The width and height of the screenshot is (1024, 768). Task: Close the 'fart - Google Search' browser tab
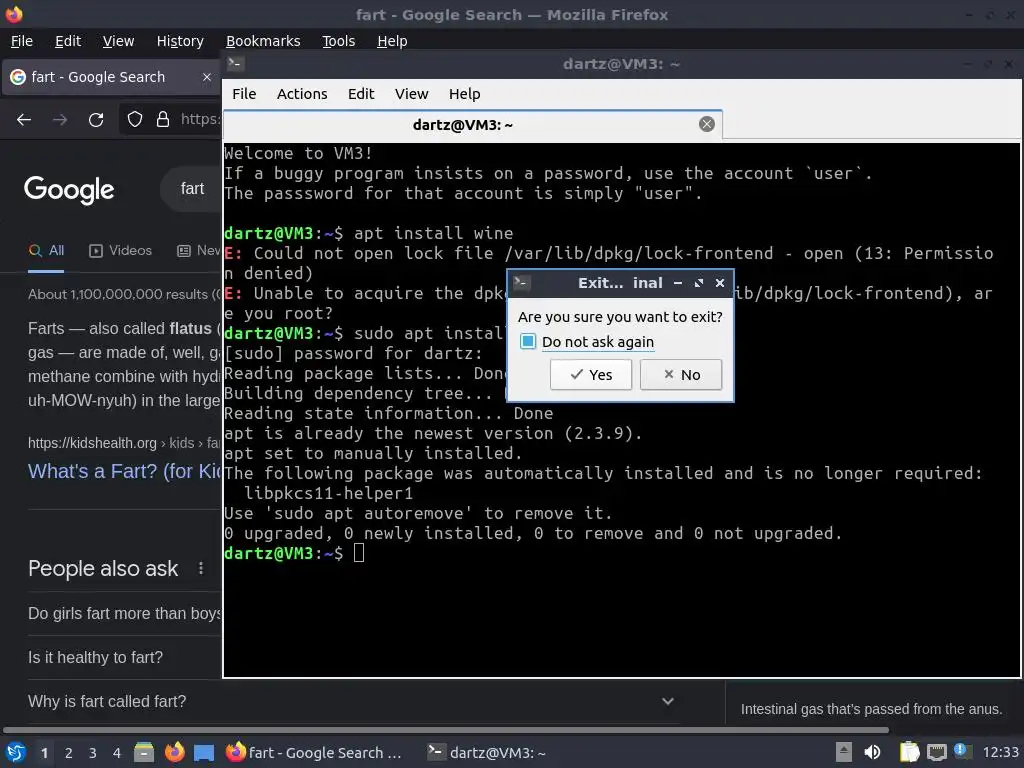point(206,77)
